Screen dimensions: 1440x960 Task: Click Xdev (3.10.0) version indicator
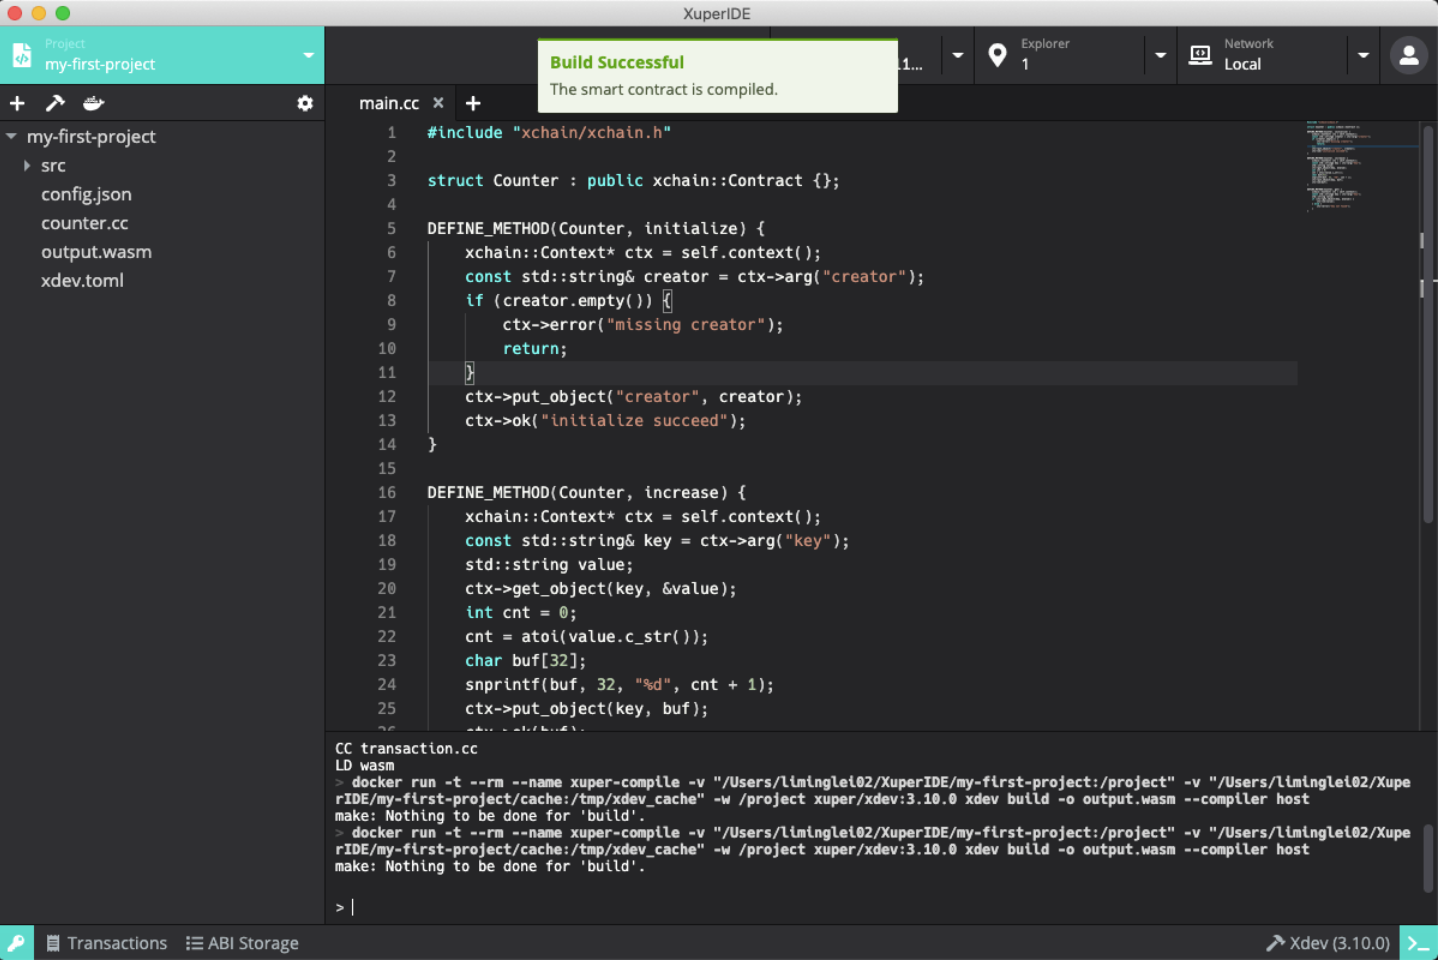1328,943
